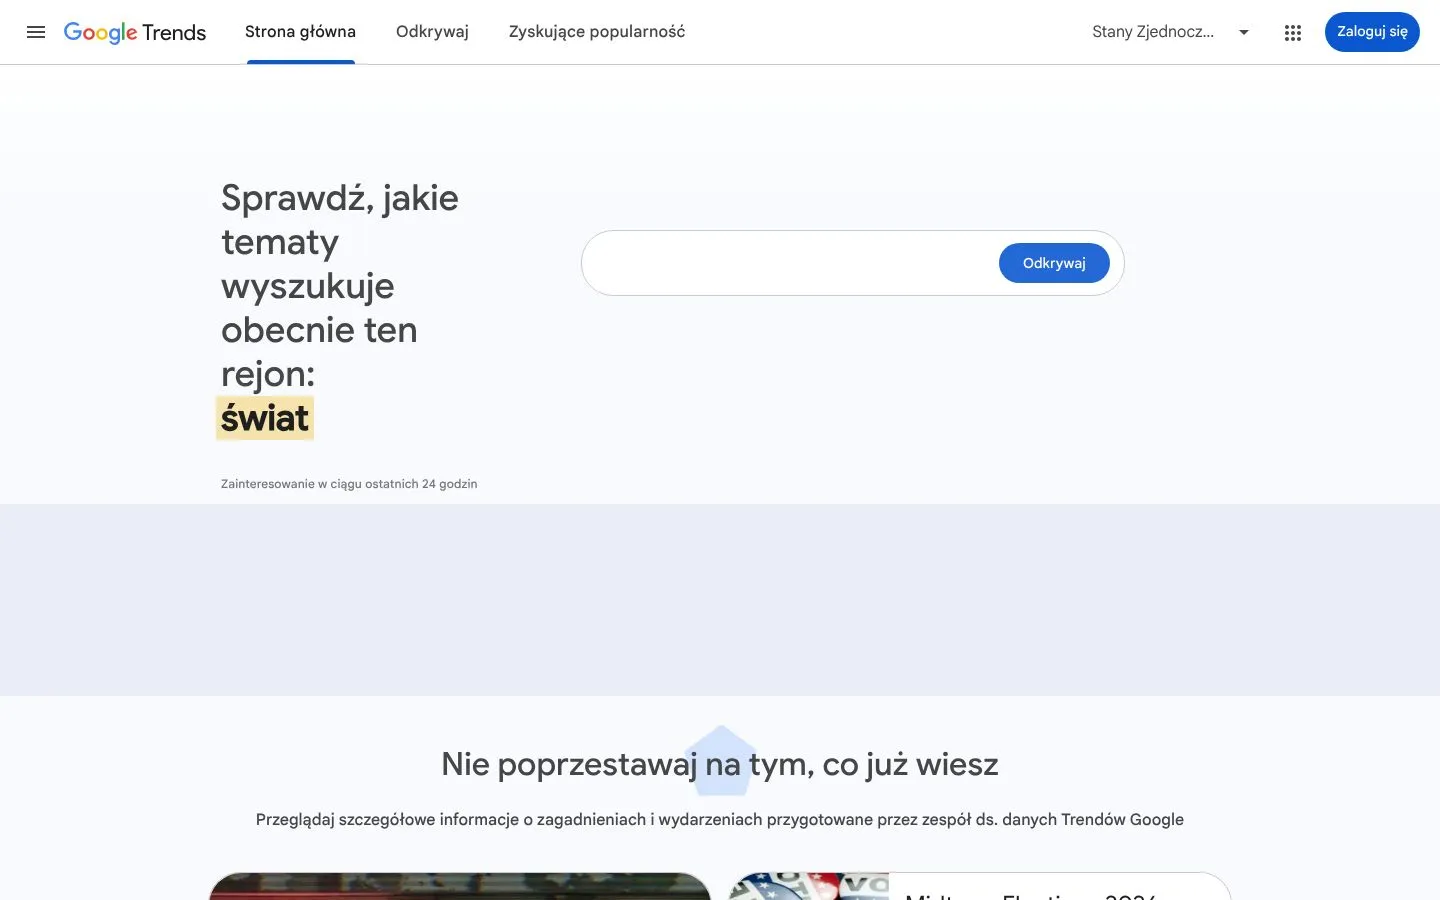
Task: Click the text about last 24 godzin
Action: (349, 484)
